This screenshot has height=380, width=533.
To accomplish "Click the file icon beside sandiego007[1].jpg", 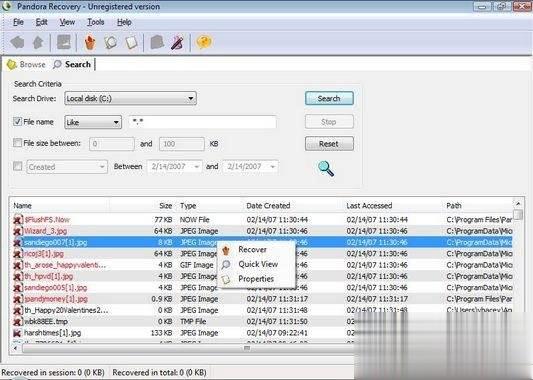I will tap(18, 242).
